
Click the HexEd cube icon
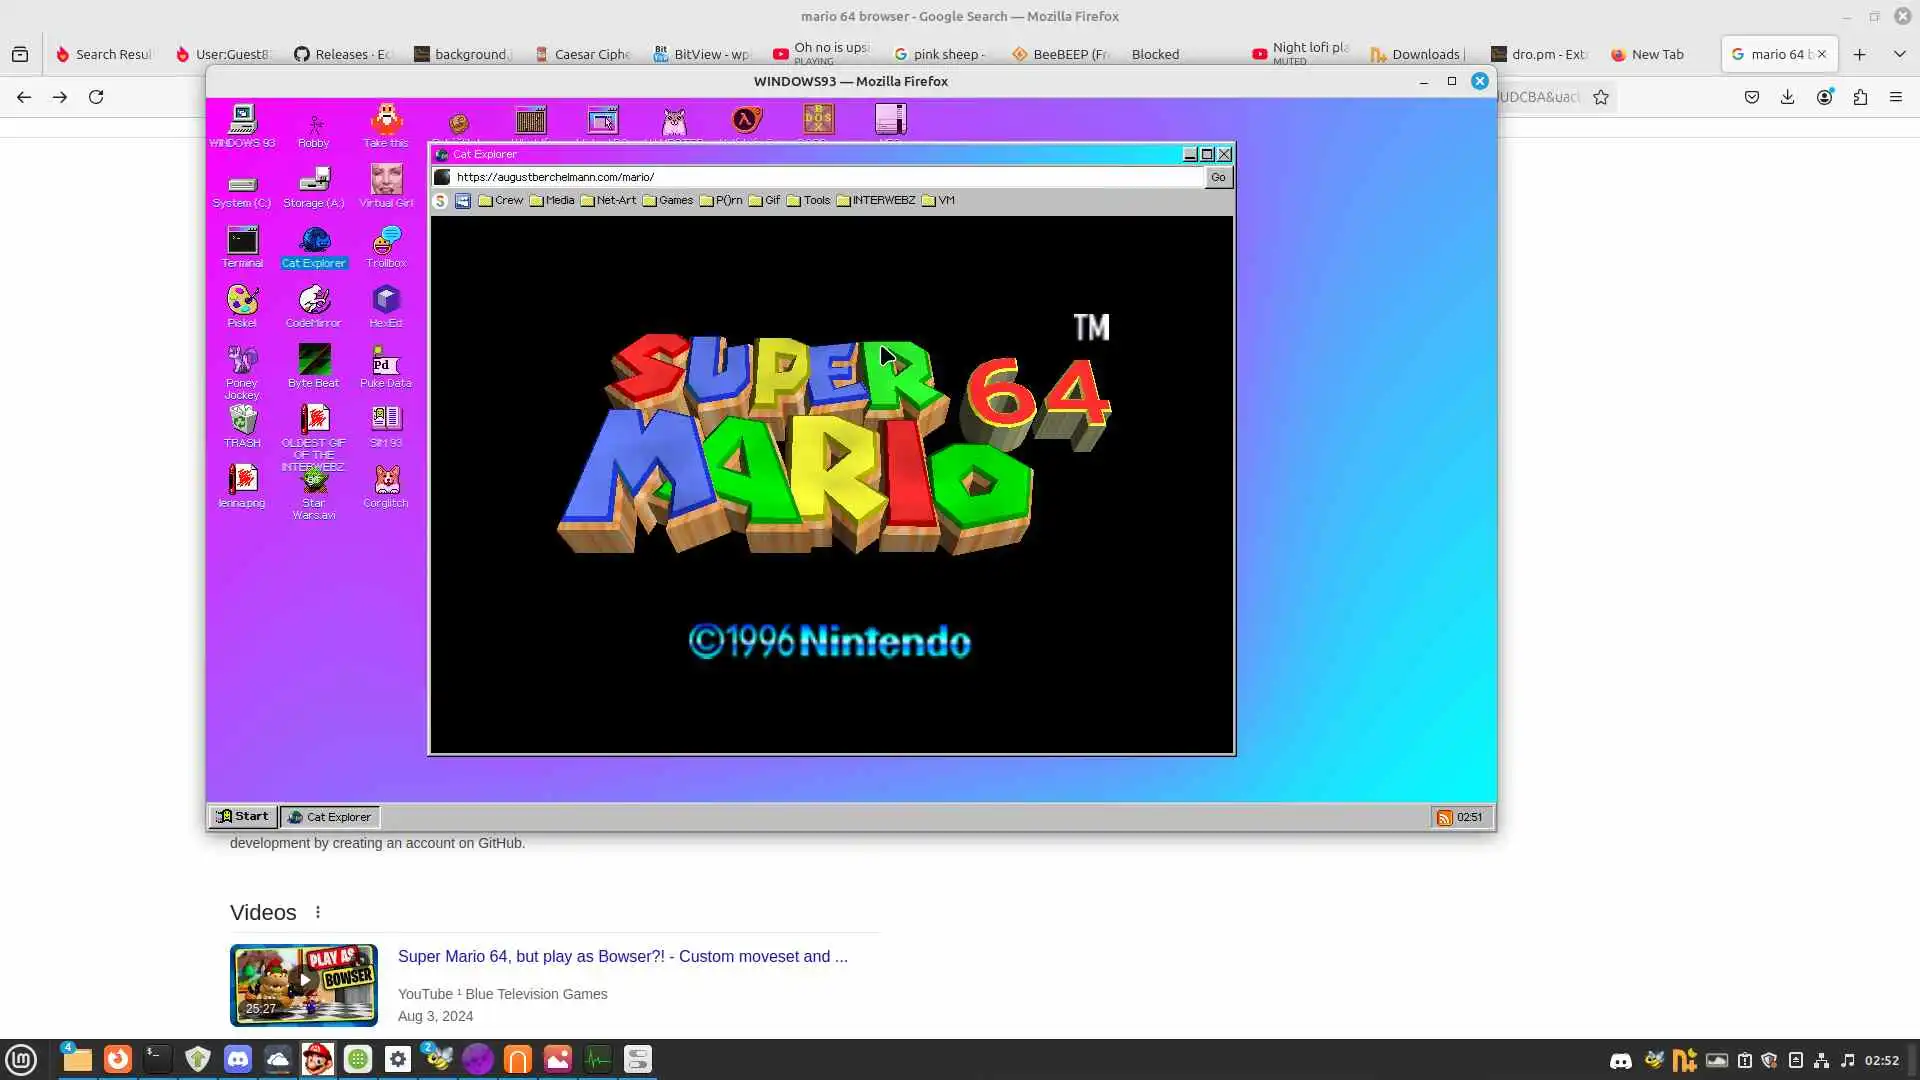tap(386, 301)
